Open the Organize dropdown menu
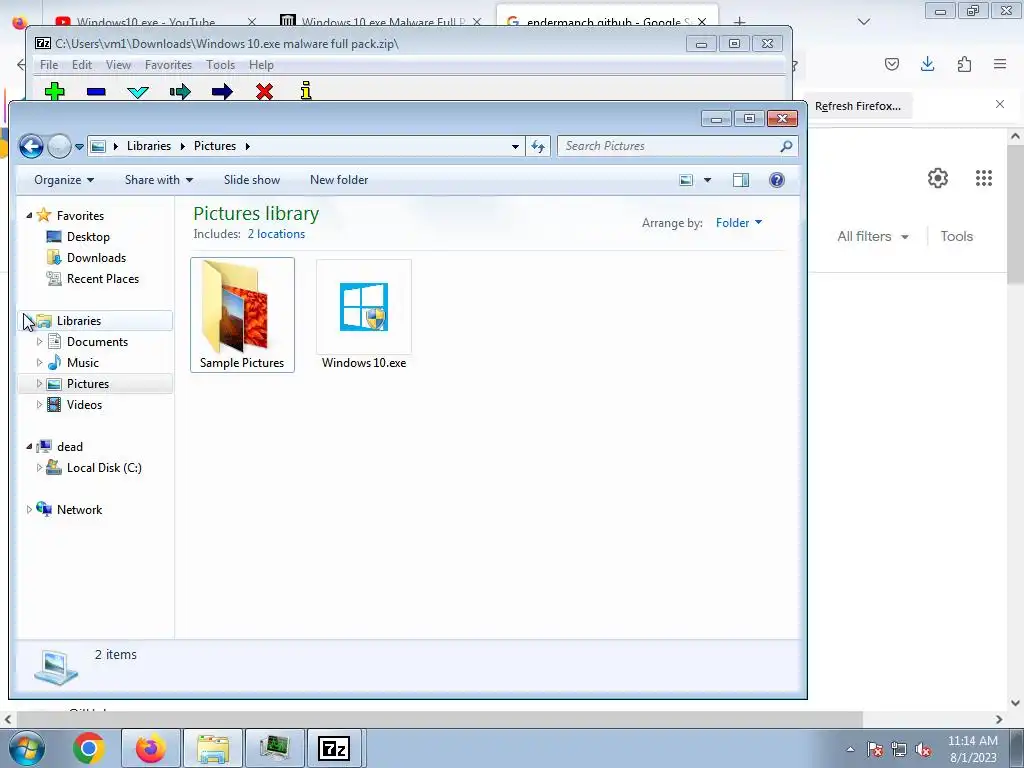Image resolution: width=1024 pixels, height=768 pixels. (x=64, y=180)
